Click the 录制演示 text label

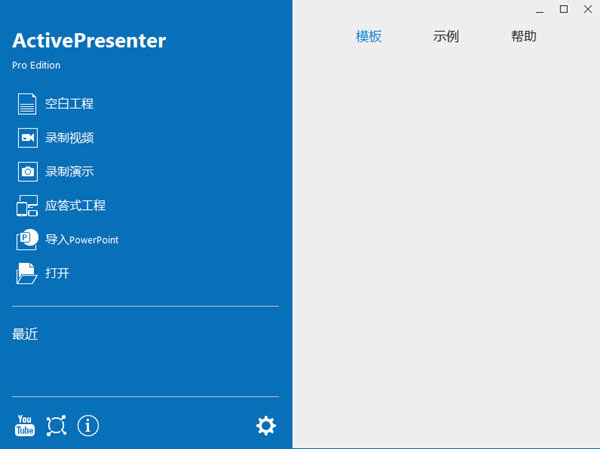pos(69,171)
